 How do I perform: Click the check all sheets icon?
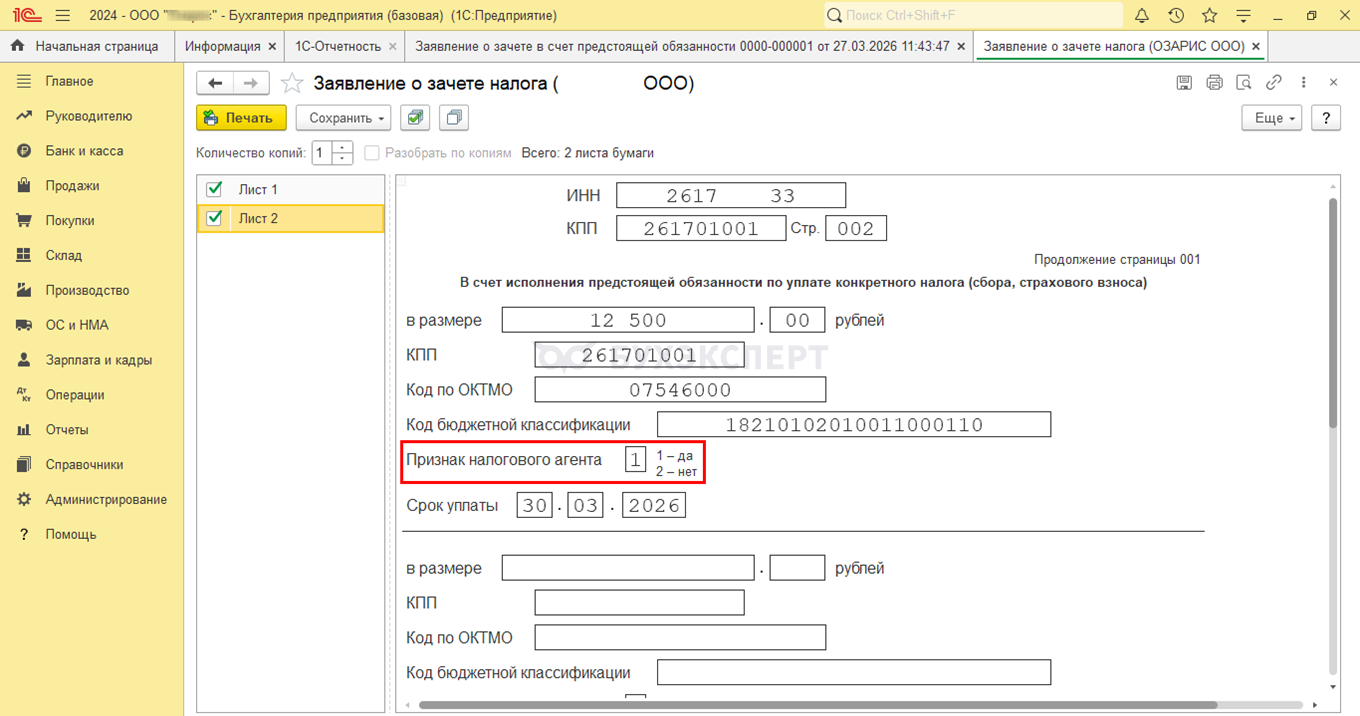415,118
